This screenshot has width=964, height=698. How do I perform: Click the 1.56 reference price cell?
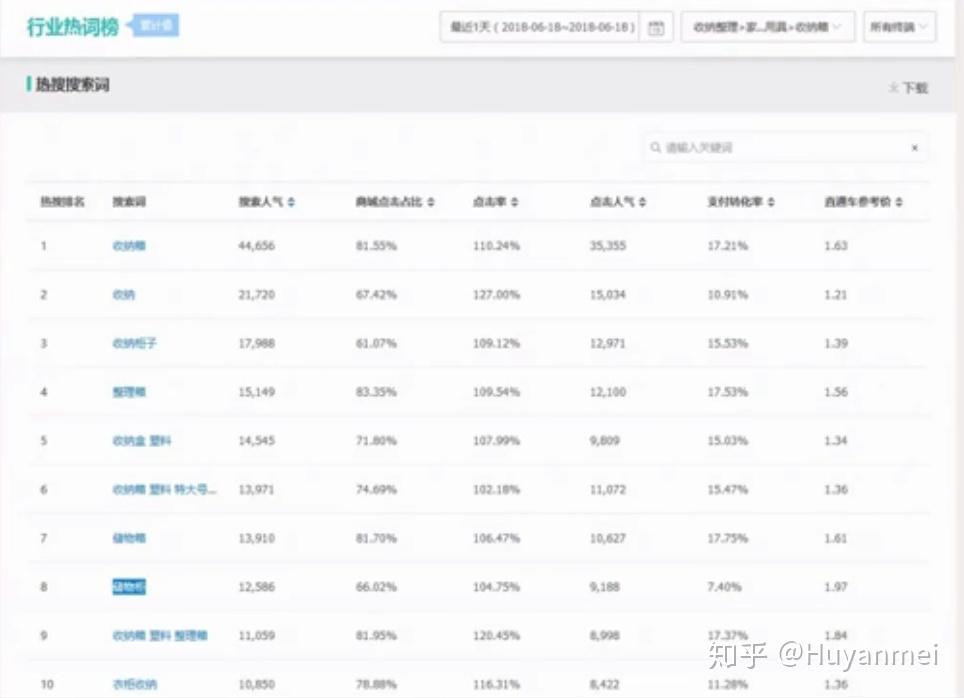tap(836, 392)
